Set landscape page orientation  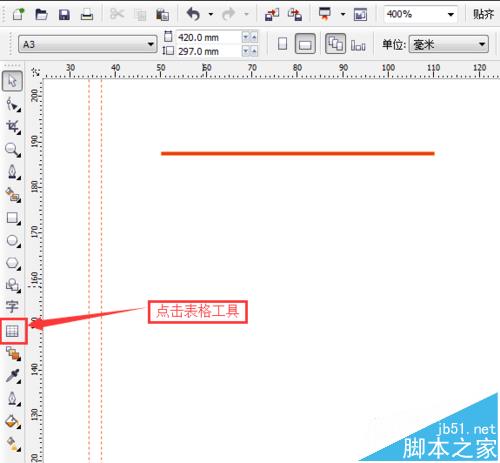coord(305,44)
